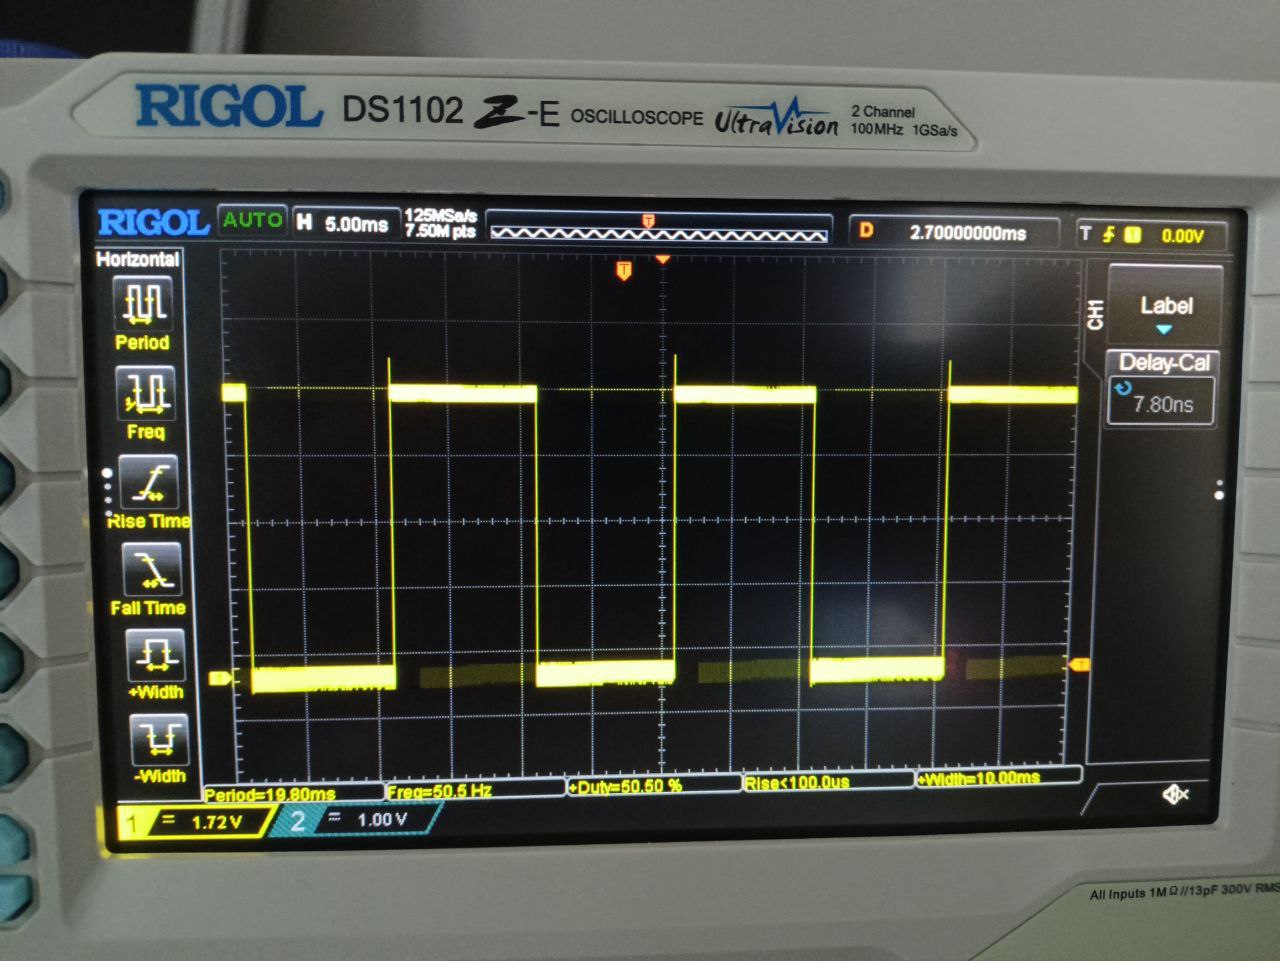
Task: Click the channel 1 ground level marker
Action: 220,678
